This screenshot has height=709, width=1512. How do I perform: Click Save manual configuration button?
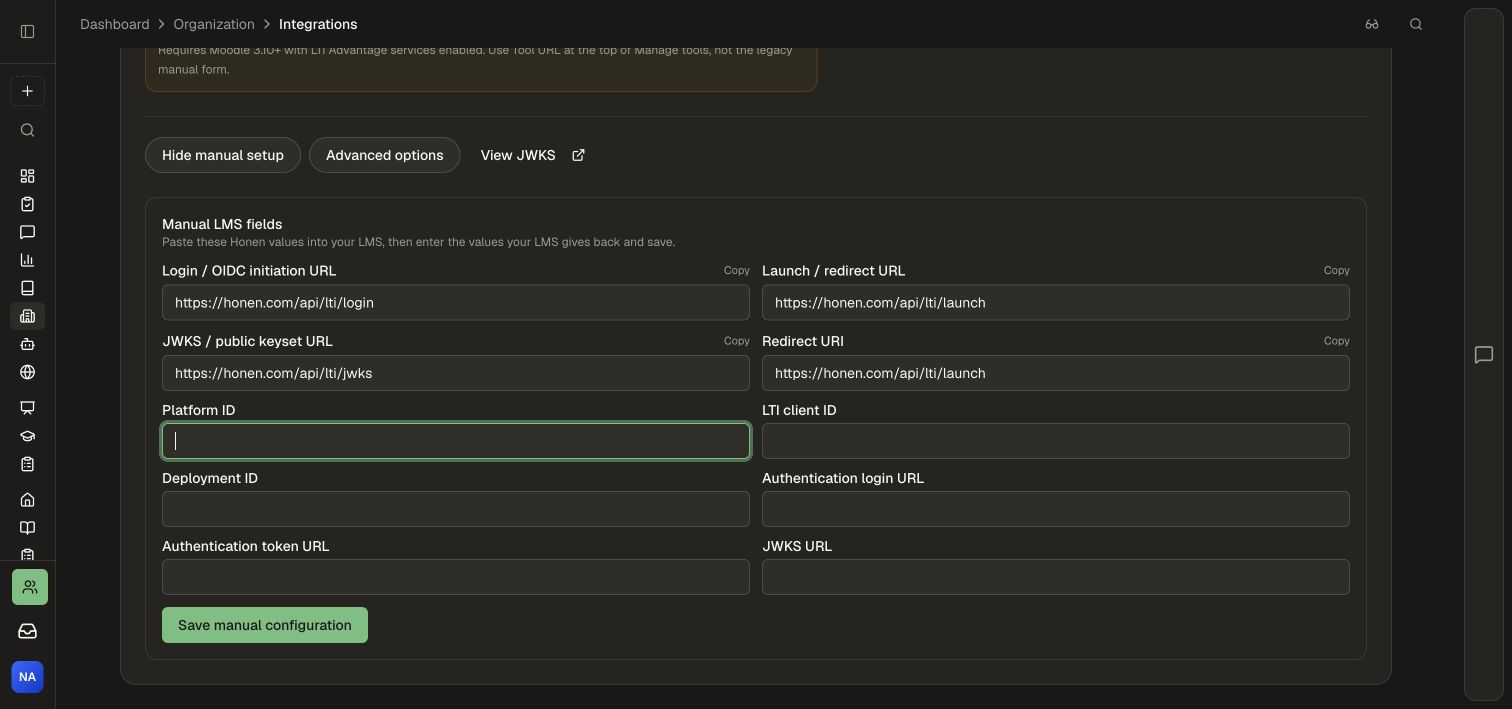click(265, 625)
